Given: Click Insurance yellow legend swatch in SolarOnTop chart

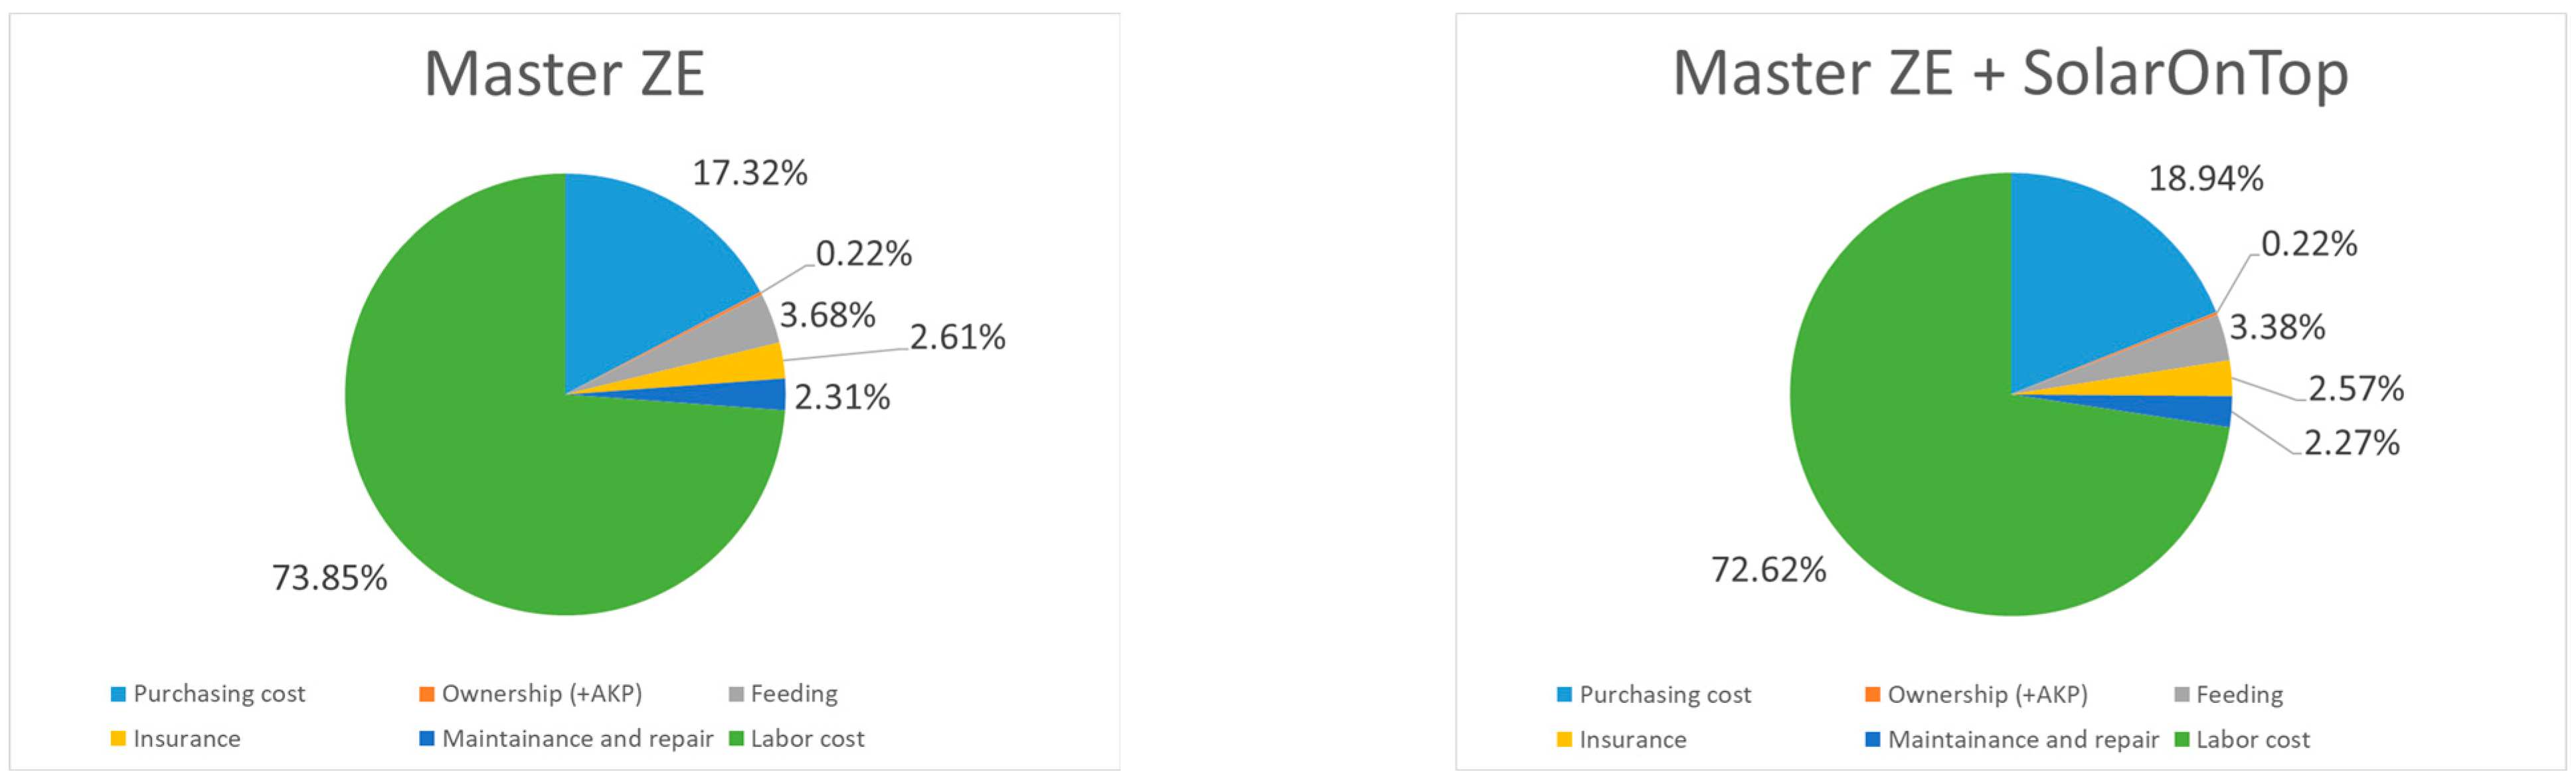Looking at the screenshot, I should [1564, 740].
